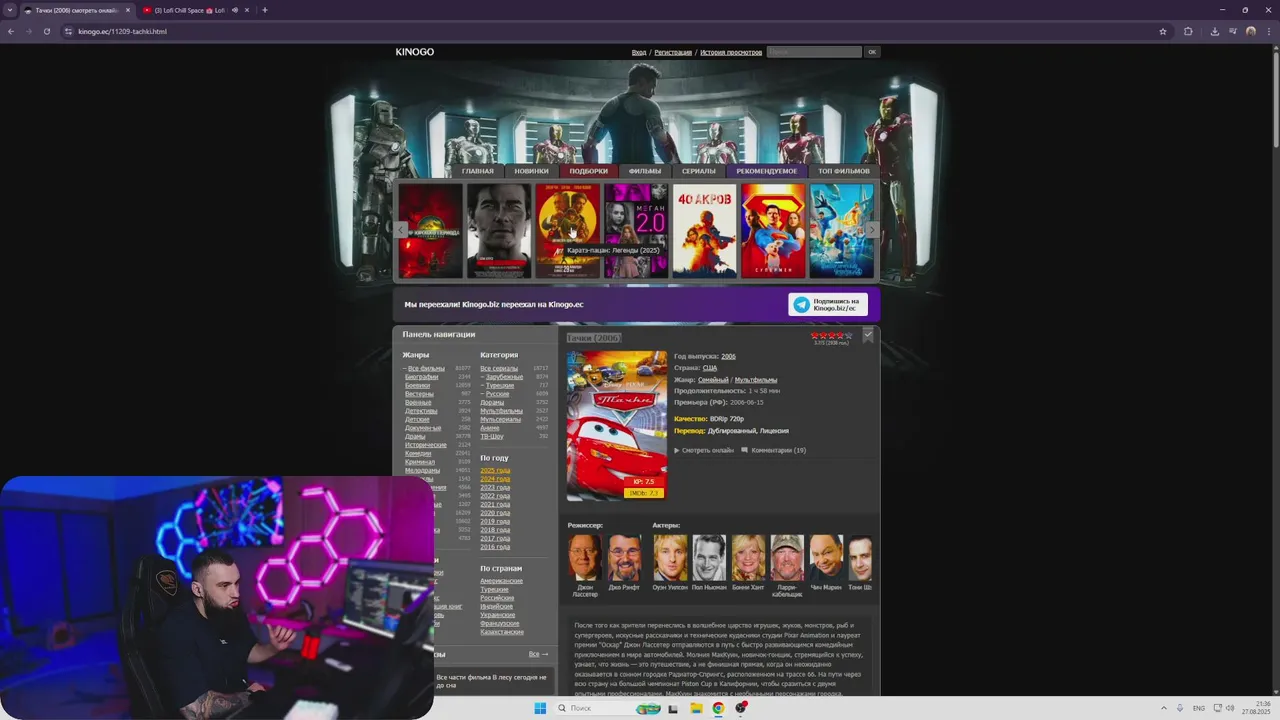Reload the page with the refresh icon
Image resolution: width=1280 pixels, height=720 pixels.
(46, 31)
